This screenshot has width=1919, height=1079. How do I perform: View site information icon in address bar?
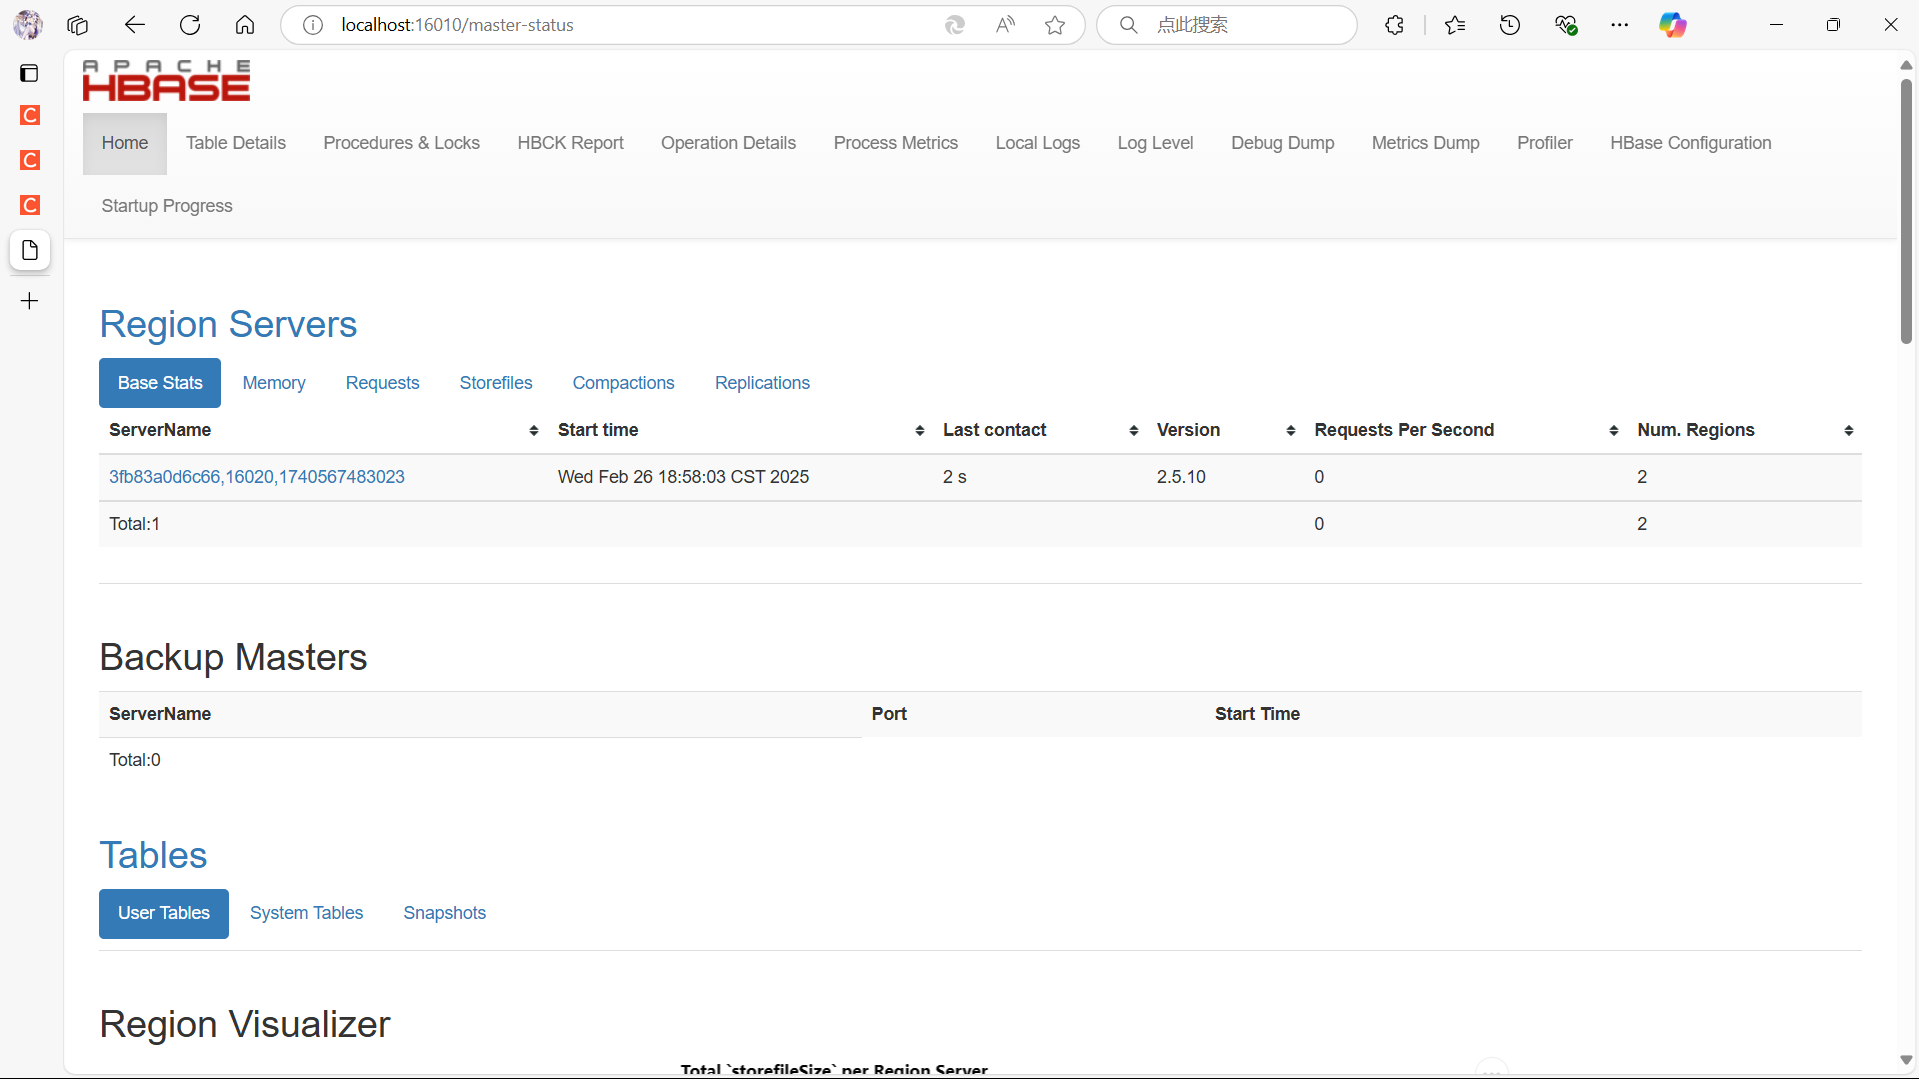point(313,25)
